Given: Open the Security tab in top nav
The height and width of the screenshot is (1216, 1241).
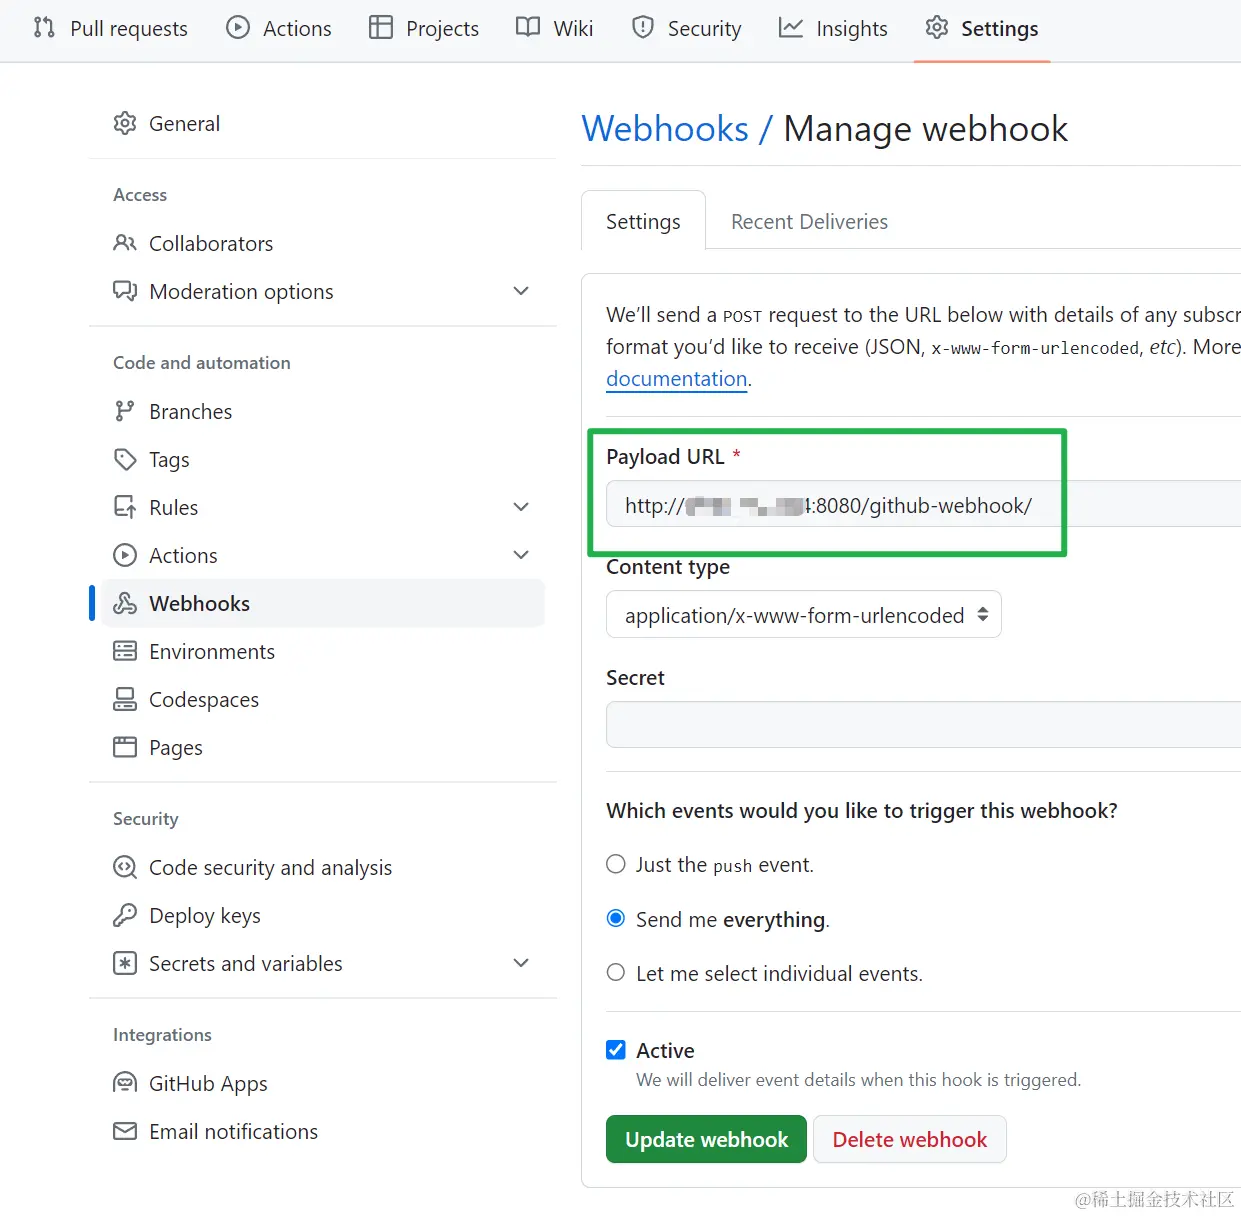Looking at the screenshot, I should click(x=687, y=29).
